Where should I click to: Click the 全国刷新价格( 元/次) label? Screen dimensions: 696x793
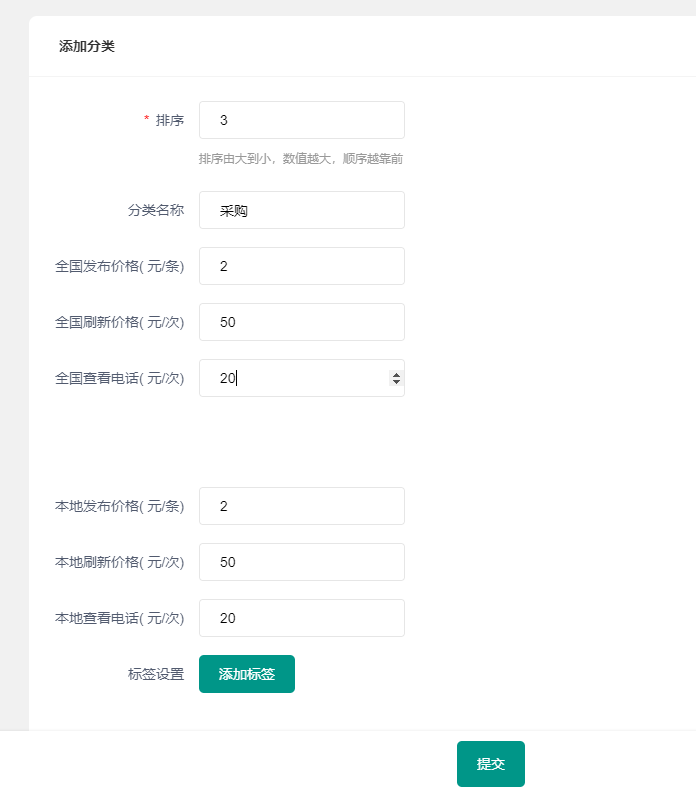119,322
